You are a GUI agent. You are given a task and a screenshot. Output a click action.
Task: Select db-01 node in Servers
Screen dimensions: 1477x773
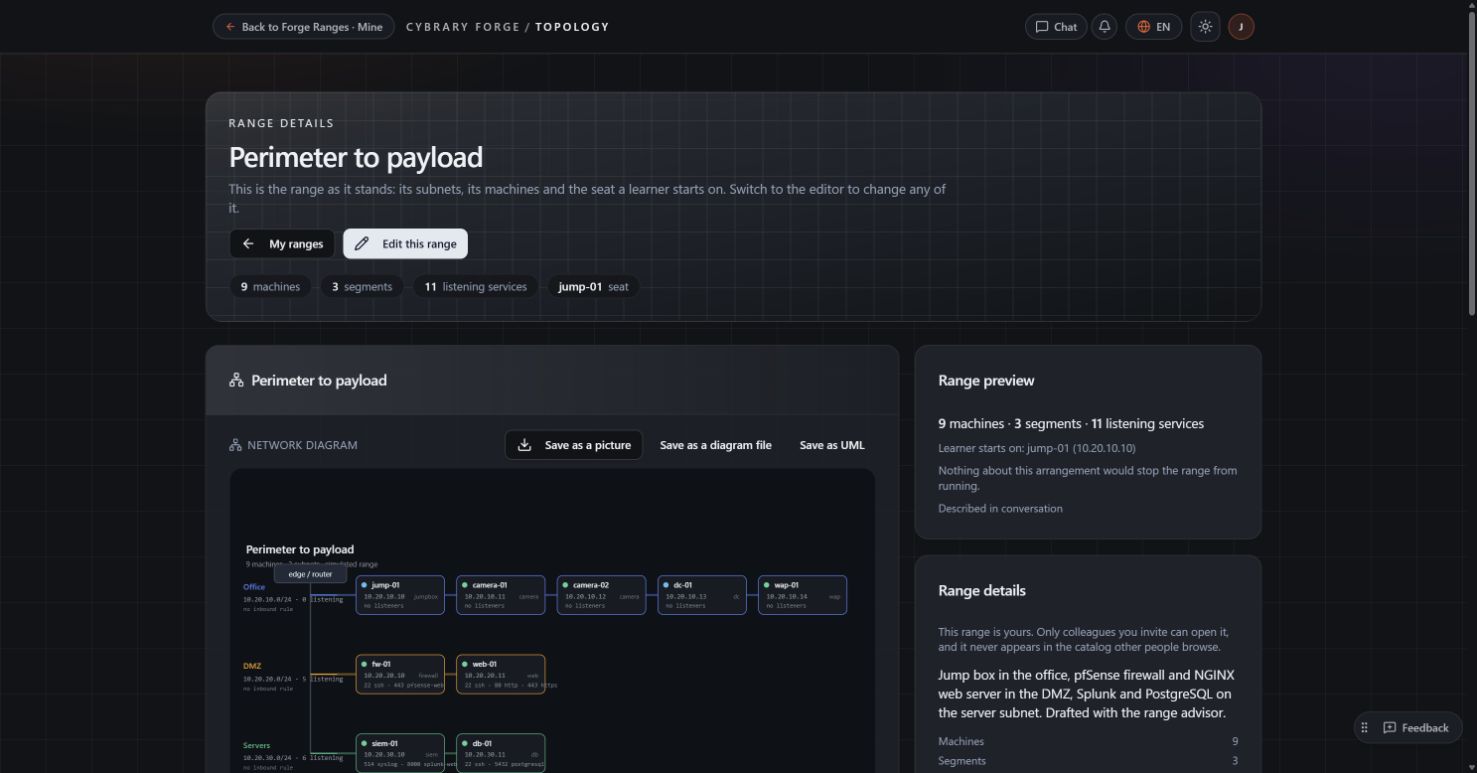(501, 753)
